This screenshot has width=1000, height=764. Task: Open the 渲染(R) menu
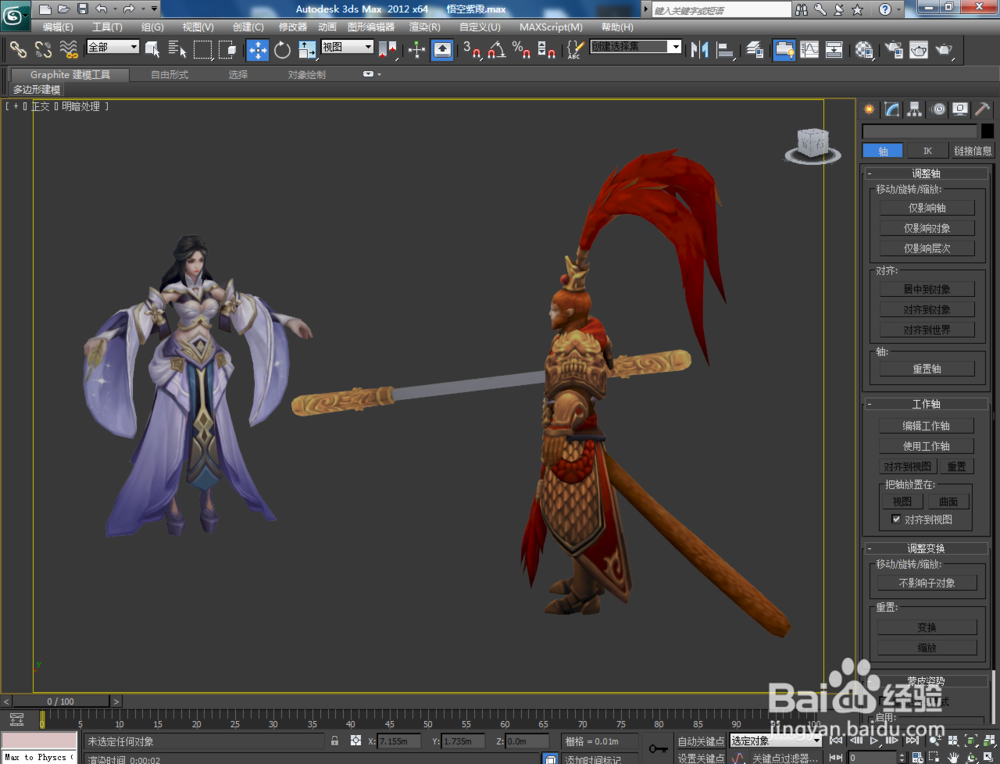424,27
